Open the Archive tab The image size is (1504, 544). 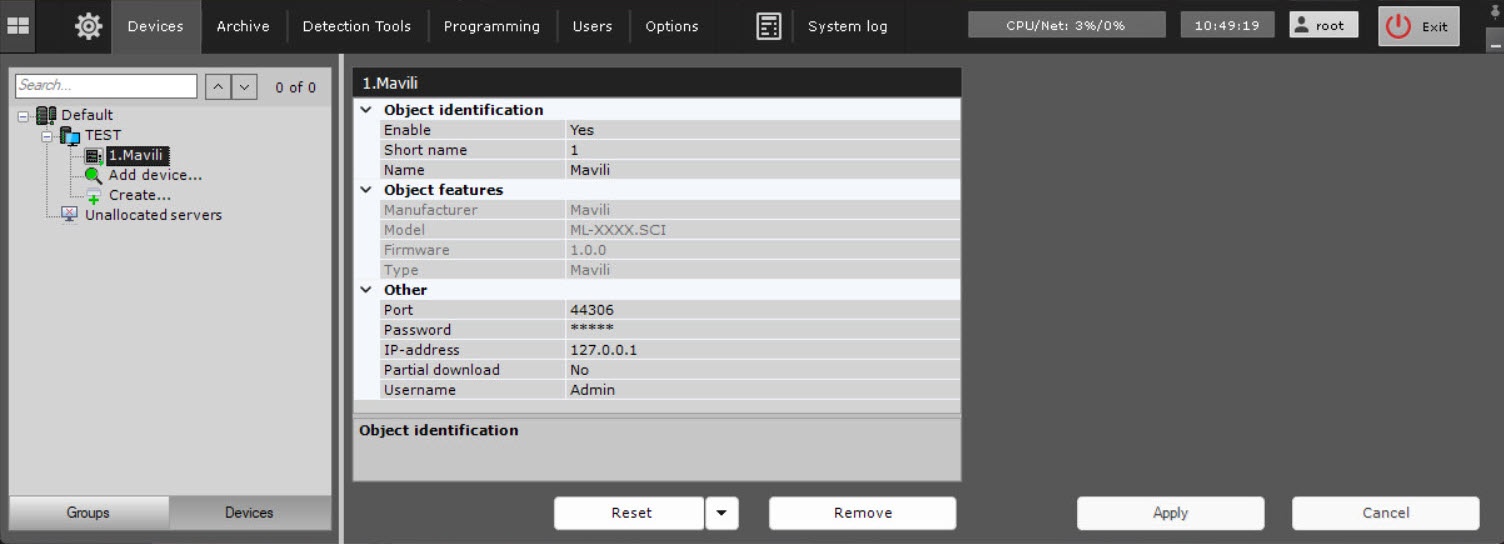[243, 27]
